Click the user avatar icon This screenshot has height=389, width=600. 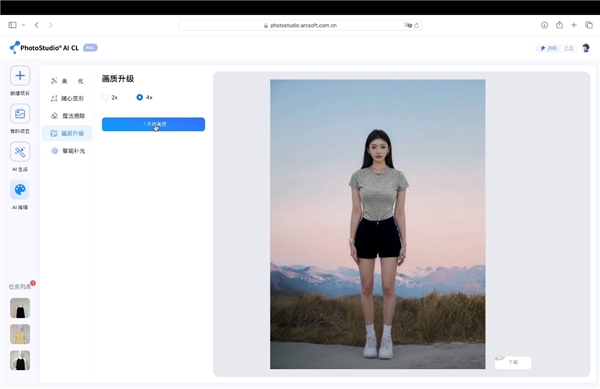tap(586, 48)
